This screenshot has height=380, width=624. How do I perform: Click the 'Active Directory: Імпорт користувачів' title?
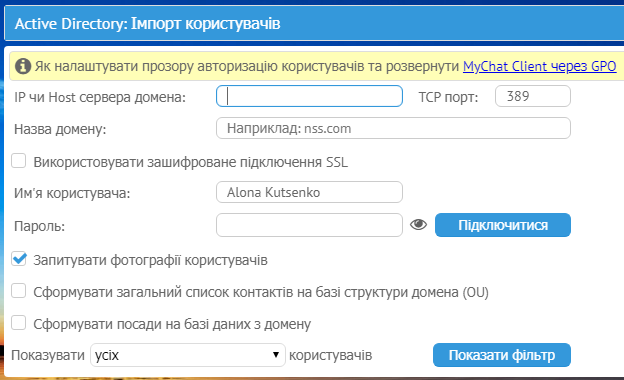(x=148, y=24)
